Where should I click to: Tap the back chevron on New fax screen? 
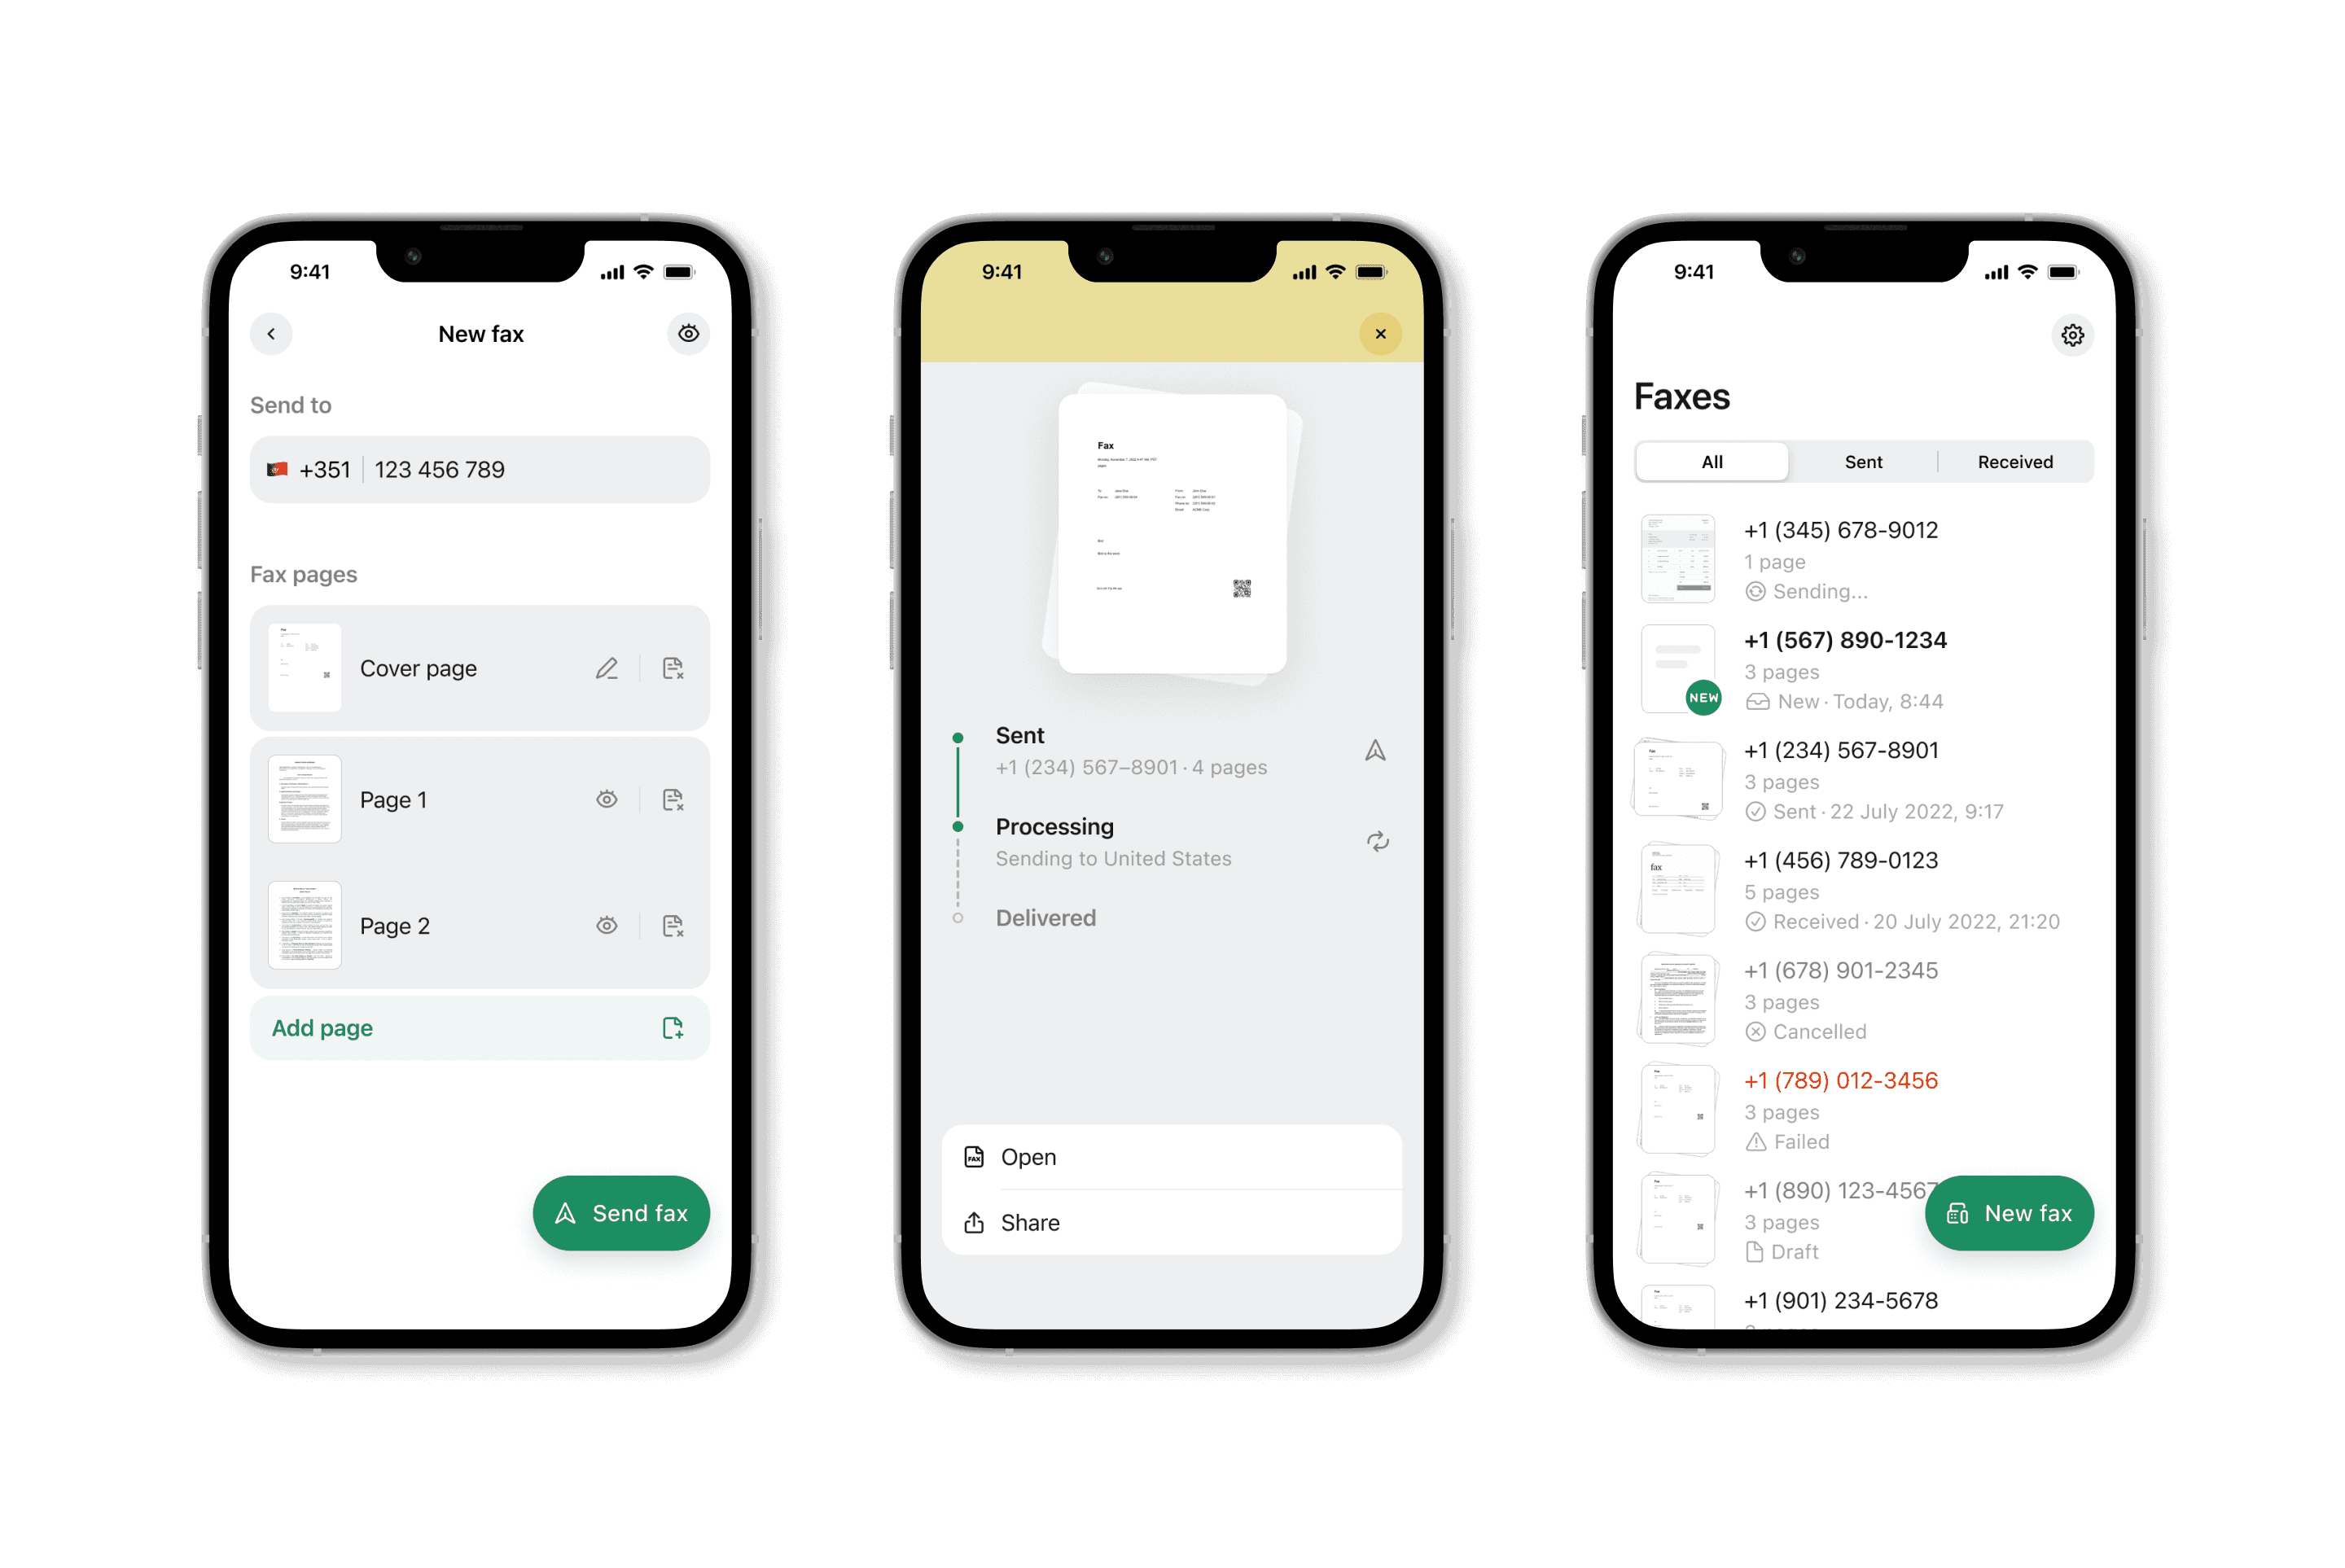pos(270,336)
